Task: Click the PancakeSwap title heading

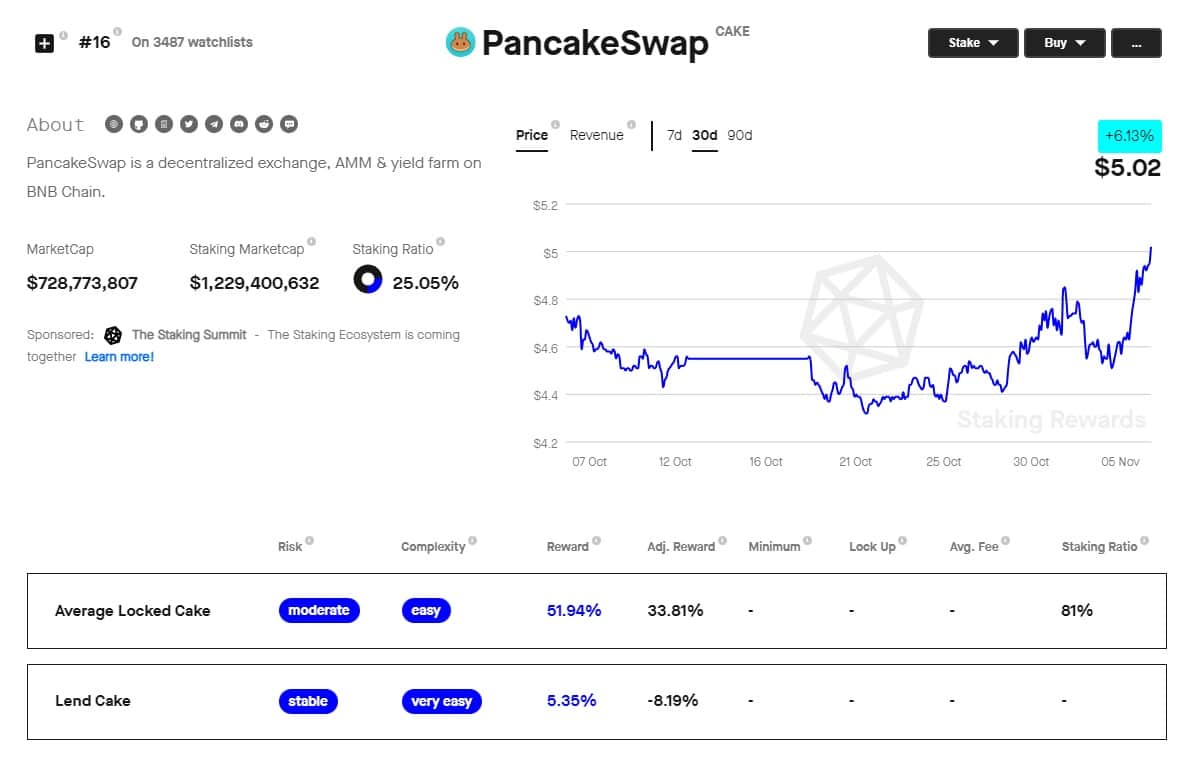Action: coord(595,43)
